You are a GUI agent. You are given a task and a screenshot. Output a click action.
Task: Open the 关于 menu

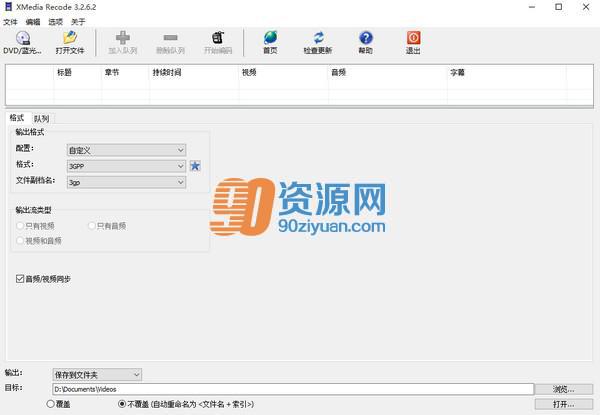pos(78,22)
